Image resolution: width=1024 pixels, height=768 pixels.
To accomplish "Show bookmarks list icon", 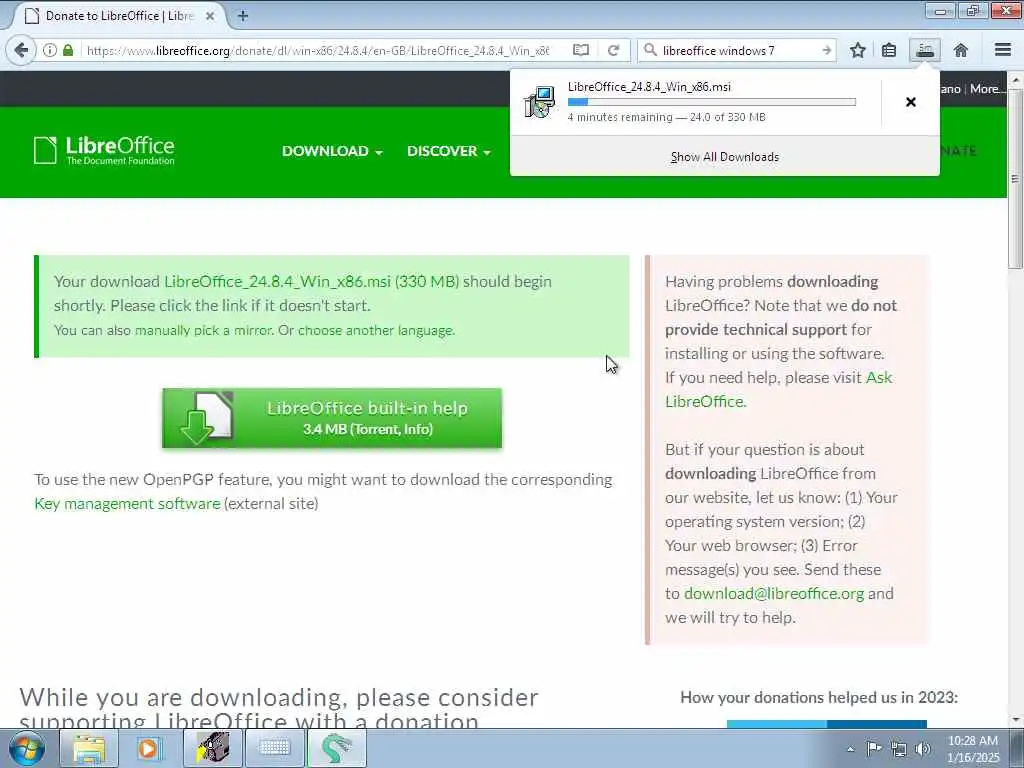I will (889, 50).
